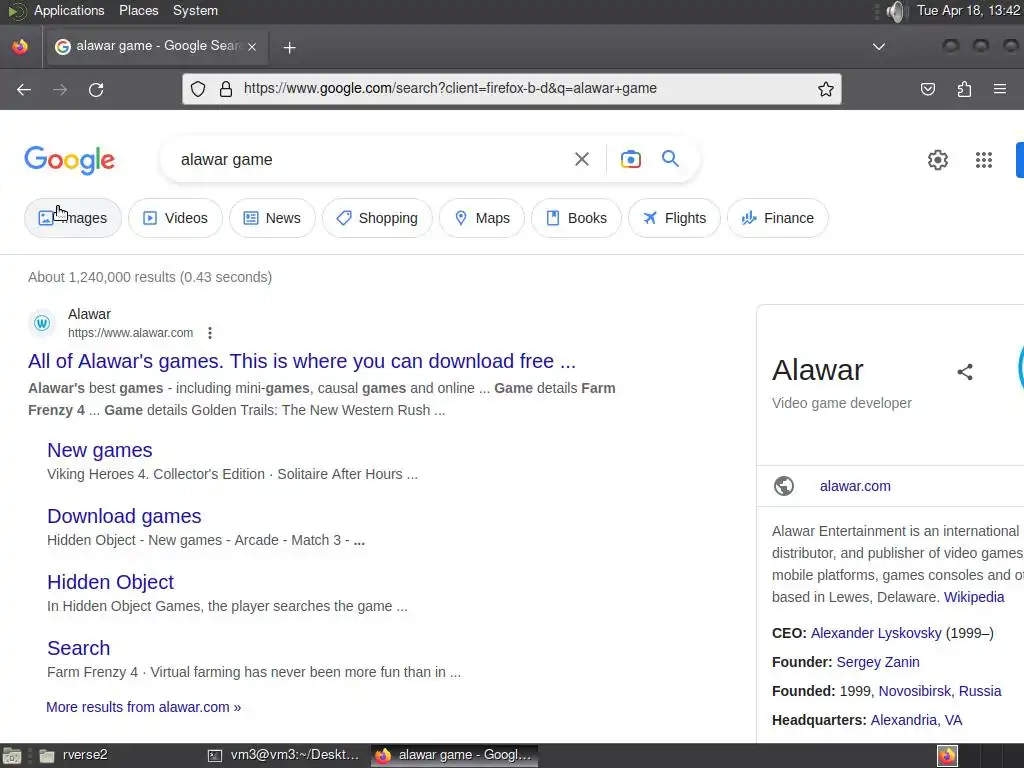The height and width of the screenshot is (768, 1024).
Task: View site security padlock info
Action: (x=226, y=89)
